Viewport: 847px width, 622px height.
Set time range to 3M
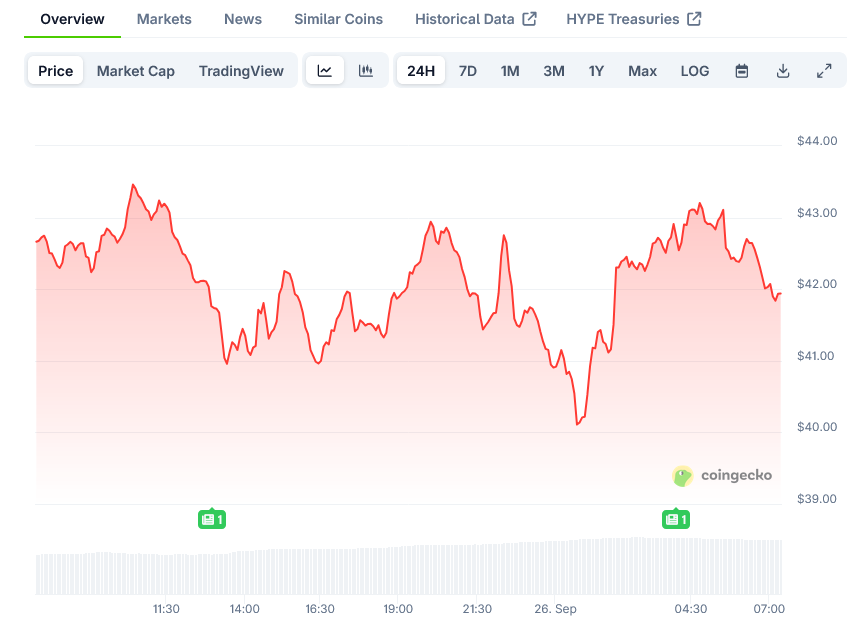click(x=554, y=71)
